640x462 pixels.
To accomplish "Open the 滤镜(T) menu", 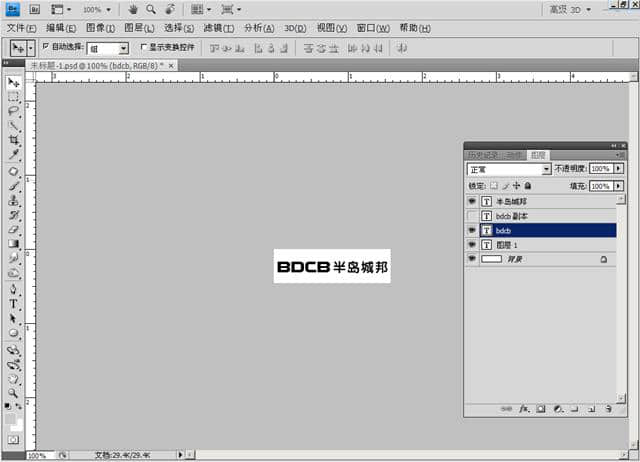I will [x=218, y=28].
